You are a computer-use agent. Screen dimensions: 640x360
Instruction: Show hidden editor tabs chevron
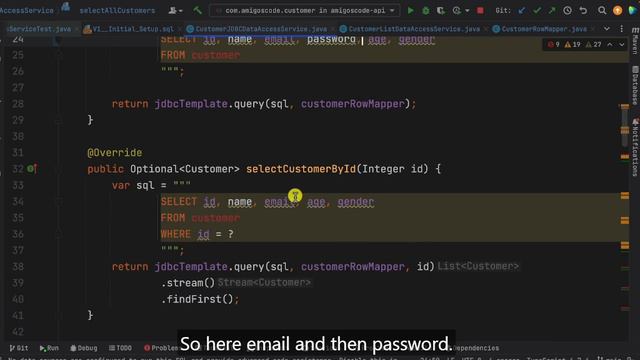tap(607, 29)
